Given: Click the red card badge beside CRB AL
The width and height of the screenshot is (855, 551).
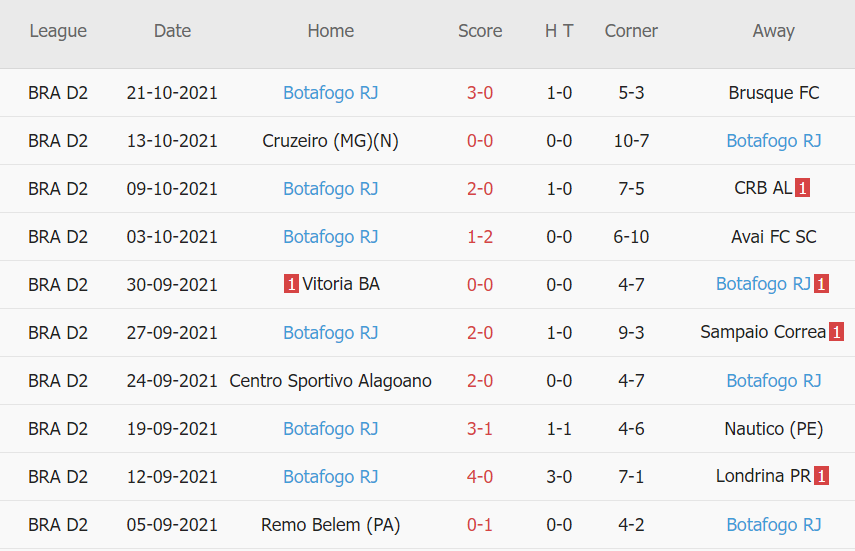Looking at the screenshot, I should [802, 188].
